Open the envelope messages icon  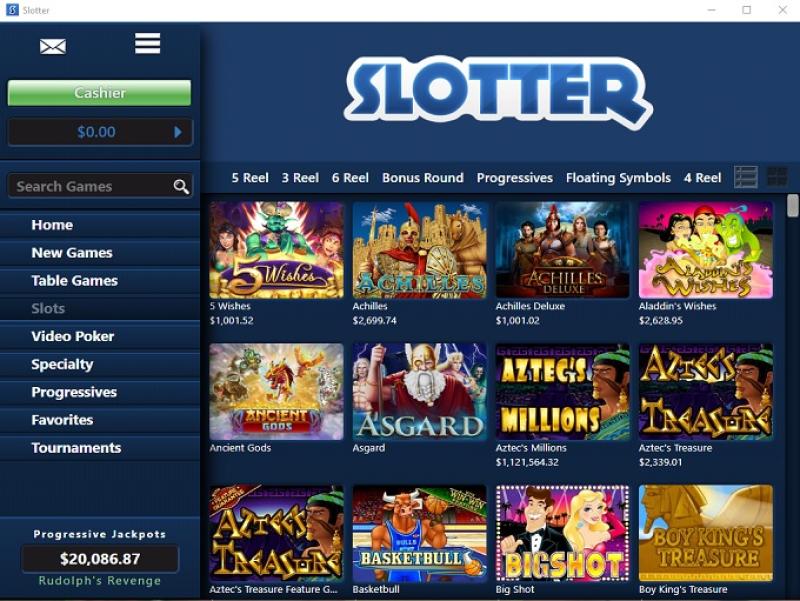coord(53,47)
